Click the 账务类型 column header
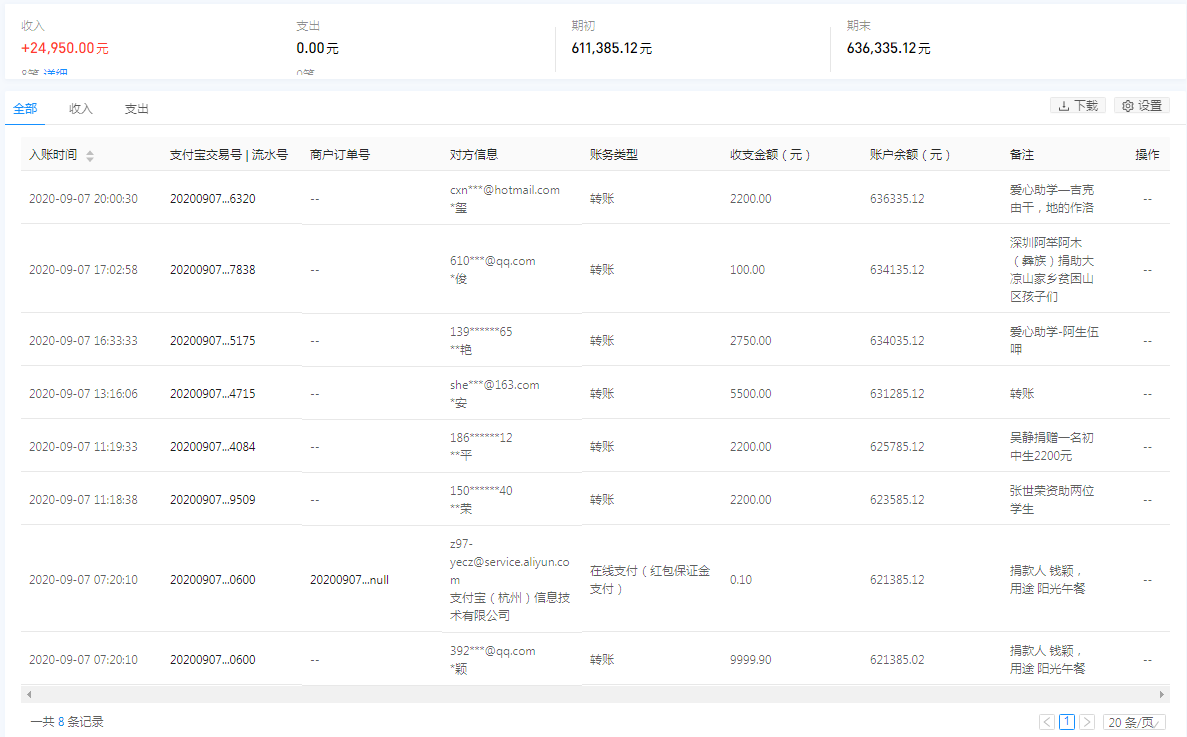 tap(614, 154)
